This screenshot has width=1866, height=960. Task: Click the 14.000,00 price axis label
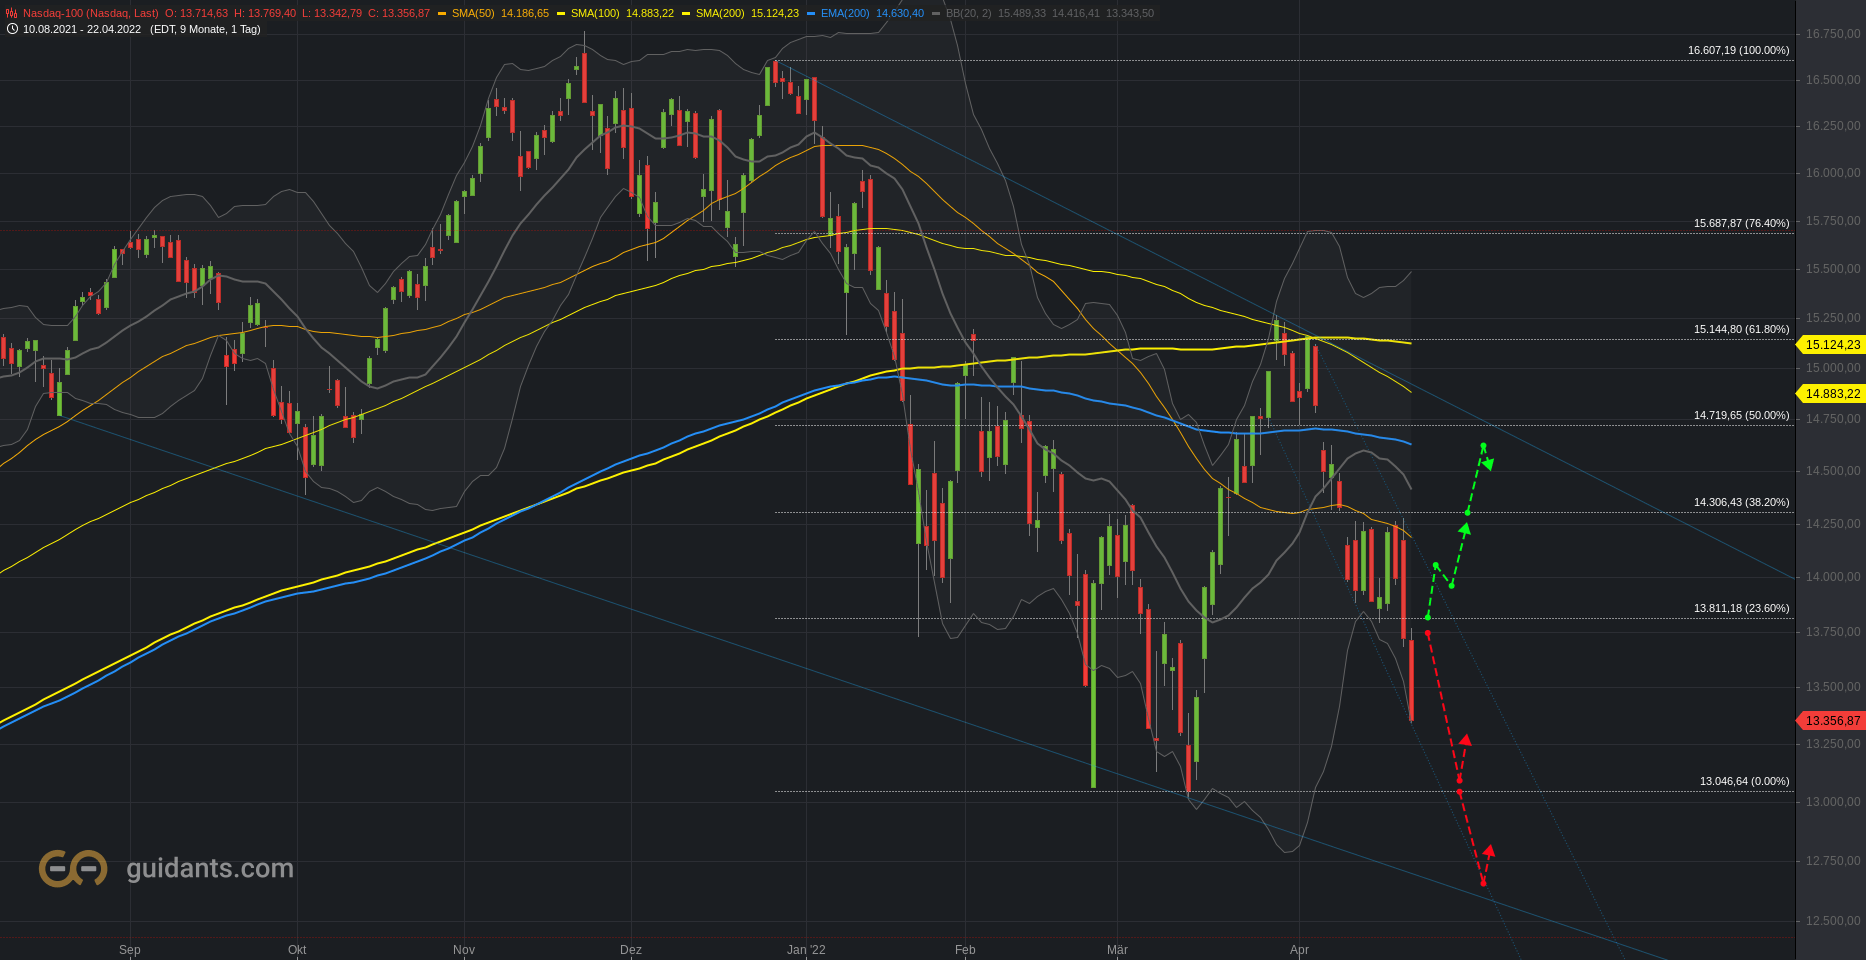[x=1833, y=577]
